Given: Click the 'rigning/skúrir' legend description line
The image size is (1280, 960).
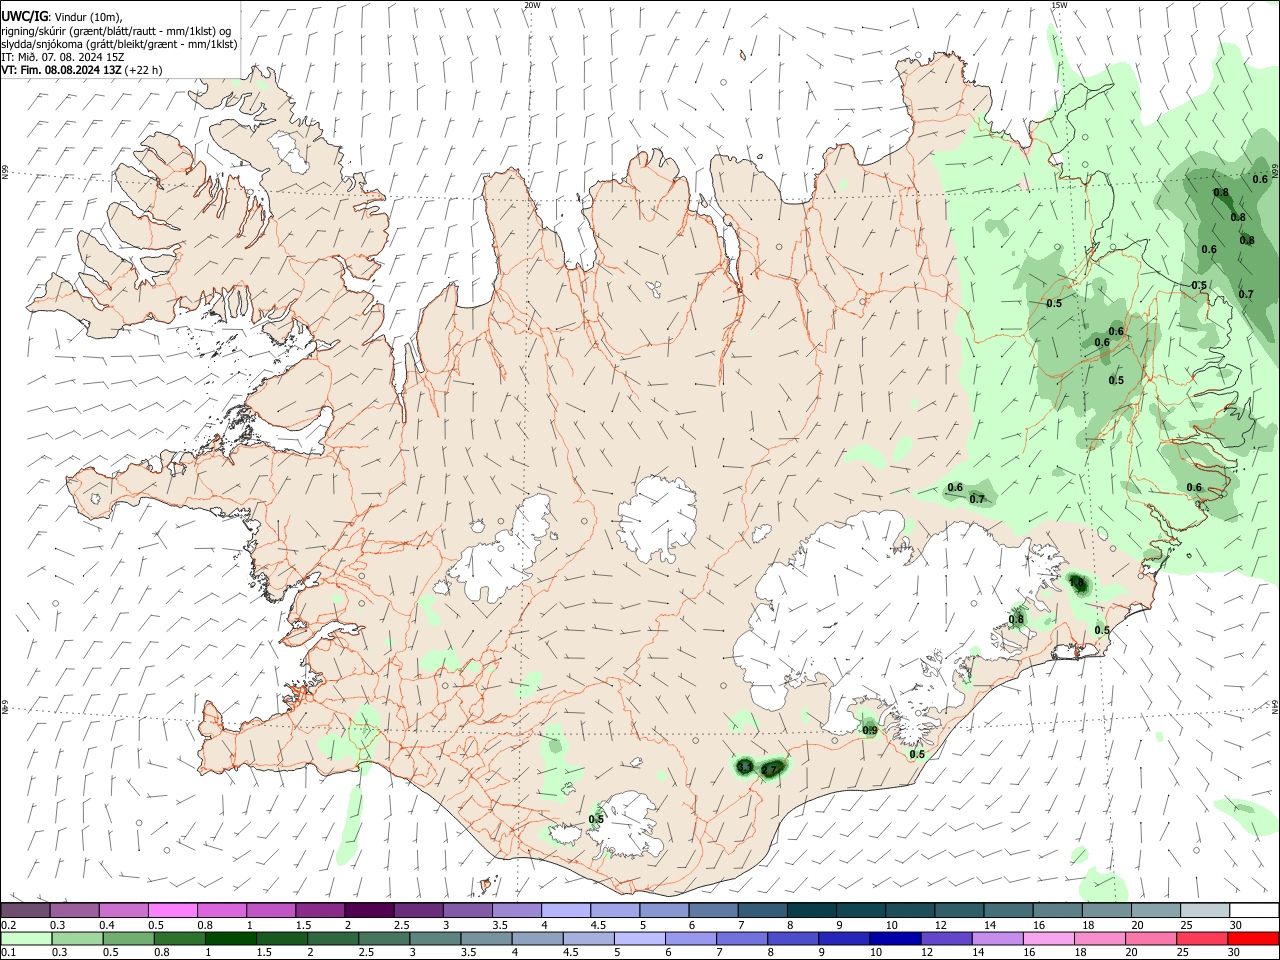Looking at the screenshot, I should click(x=116, y=31).
